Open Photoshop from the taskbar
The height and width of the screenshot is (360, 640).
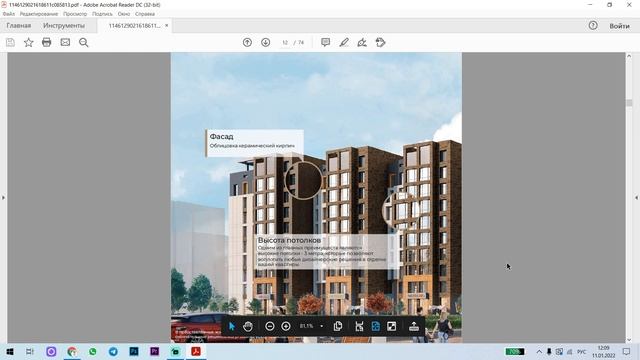coord(134,351)
